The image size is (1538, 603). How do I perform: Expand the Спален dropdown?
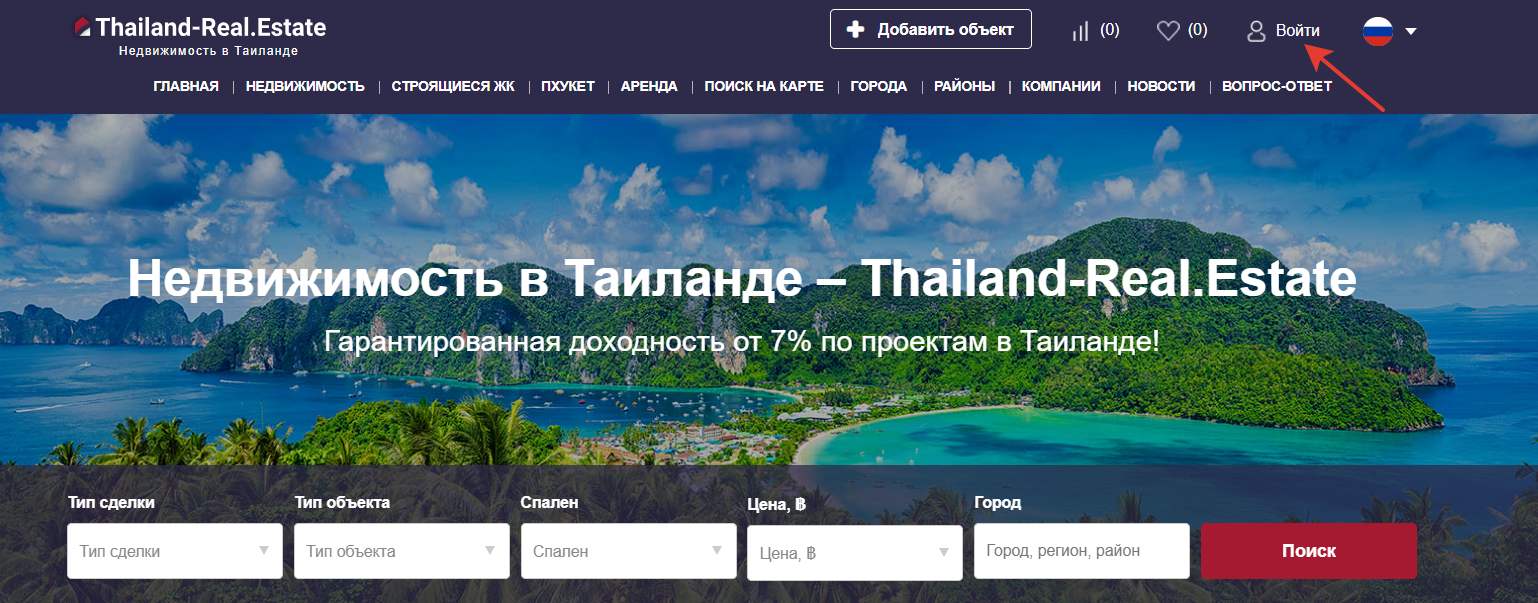pos(629,551)
